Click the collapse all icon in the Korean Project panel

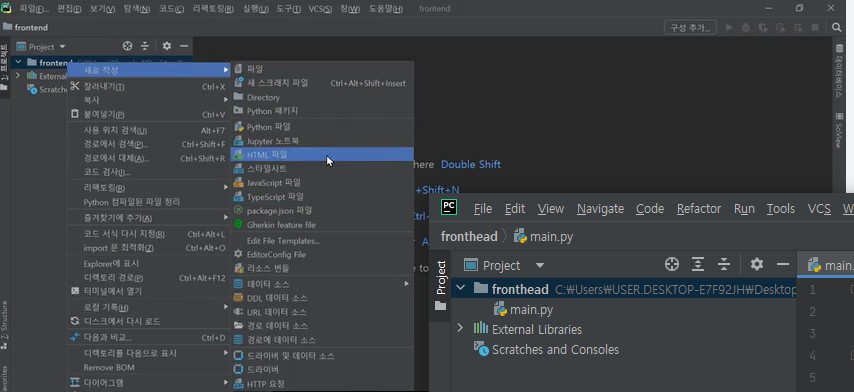point(145,46)
